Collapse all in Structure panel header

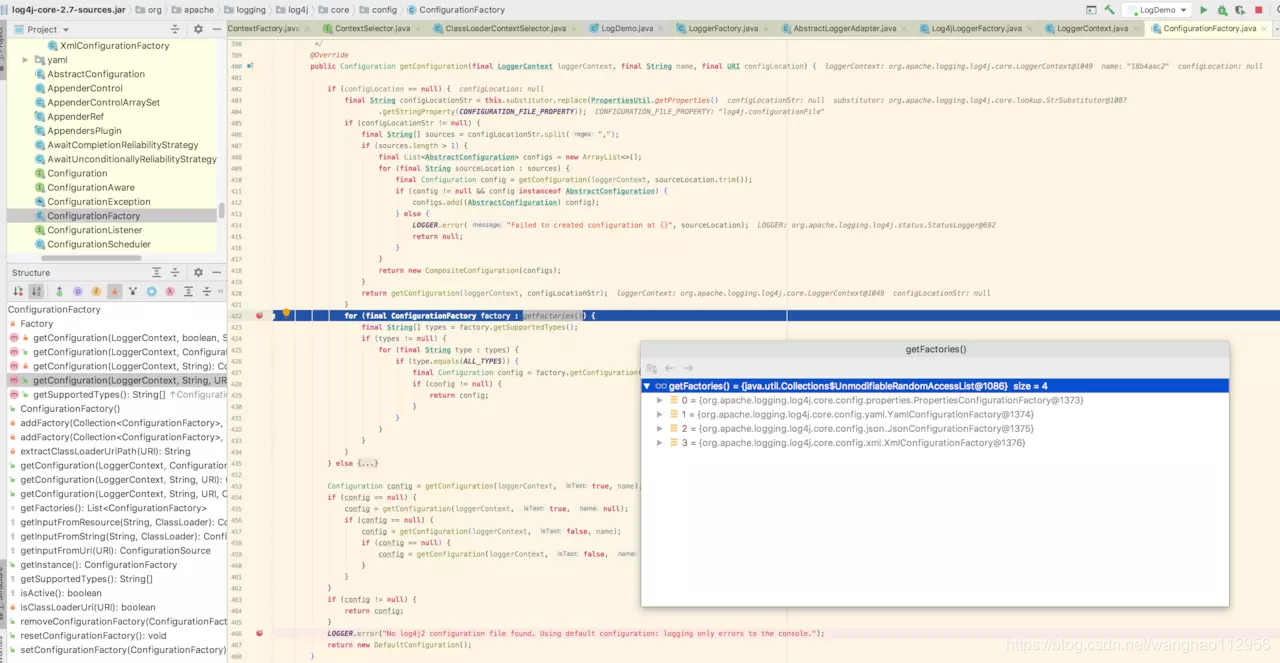[175, 272]
